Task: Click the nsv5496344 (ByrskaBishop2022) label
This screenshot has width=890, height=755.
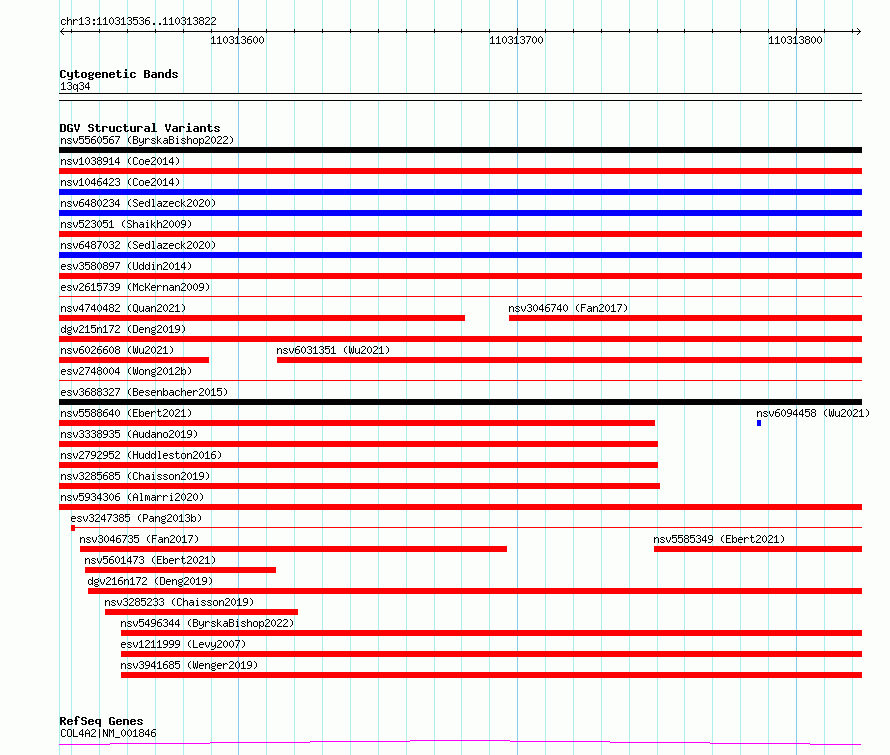Action: pyautogui.click(x=207, y=623)
